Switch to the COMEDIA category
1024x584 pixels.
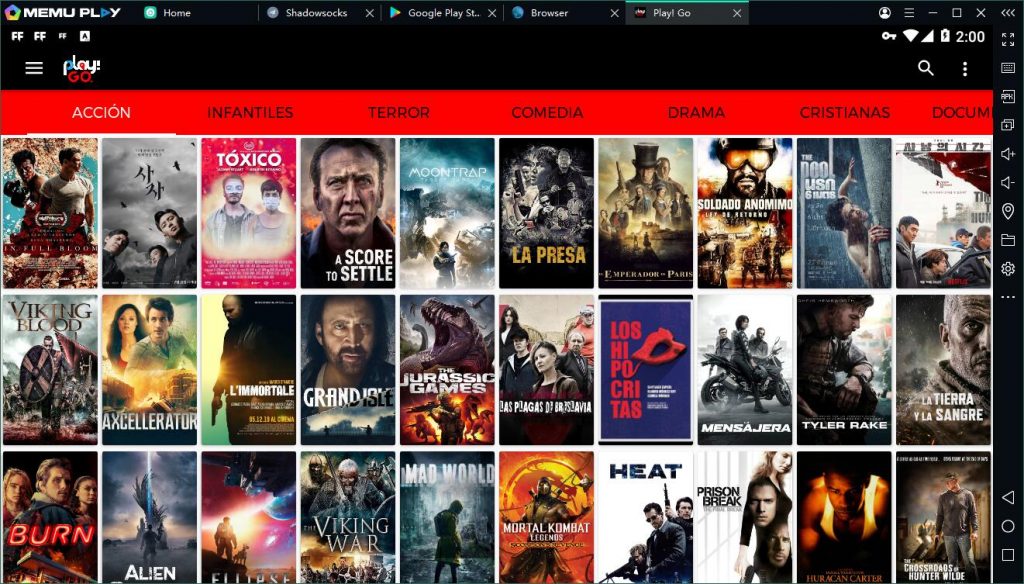pos(547,113)
